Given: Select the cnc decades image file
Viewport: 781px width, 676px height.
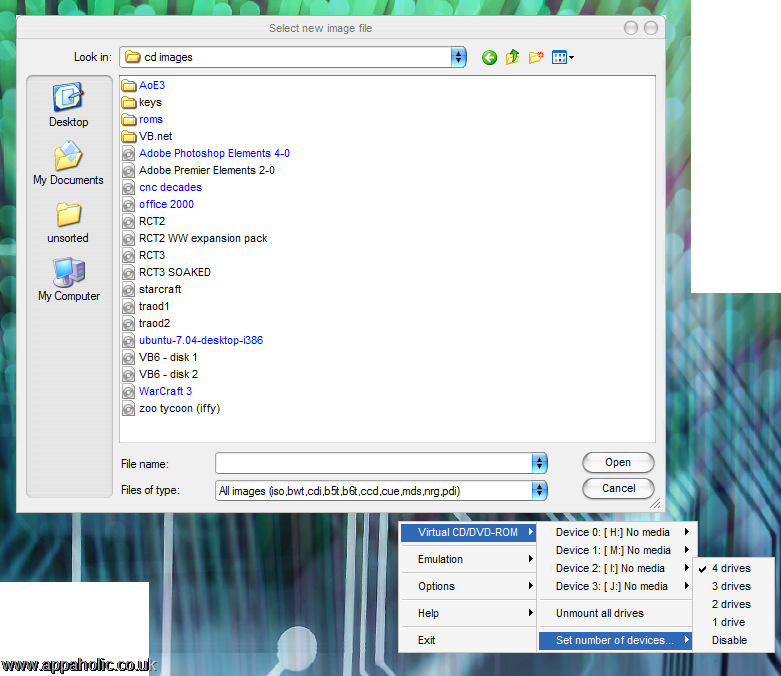Looking at the screenshot, I should 162,187.
